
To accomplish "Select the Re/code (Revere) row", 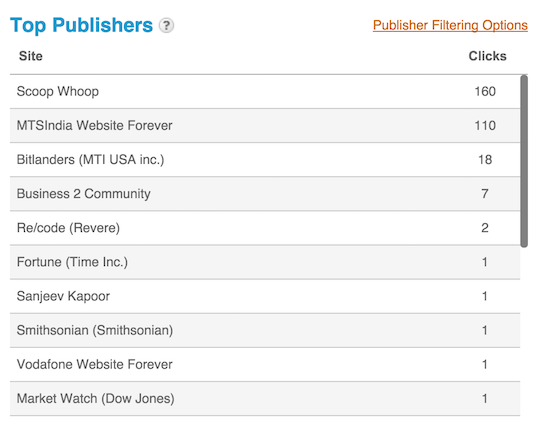I will 265,228.
